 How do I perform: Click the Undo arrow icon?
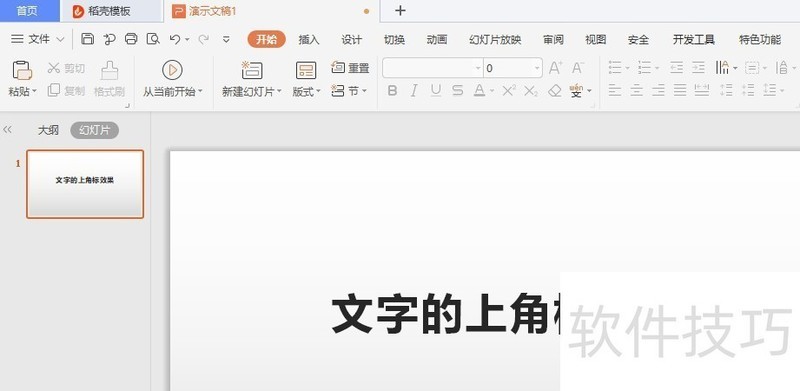click(175, 39)
